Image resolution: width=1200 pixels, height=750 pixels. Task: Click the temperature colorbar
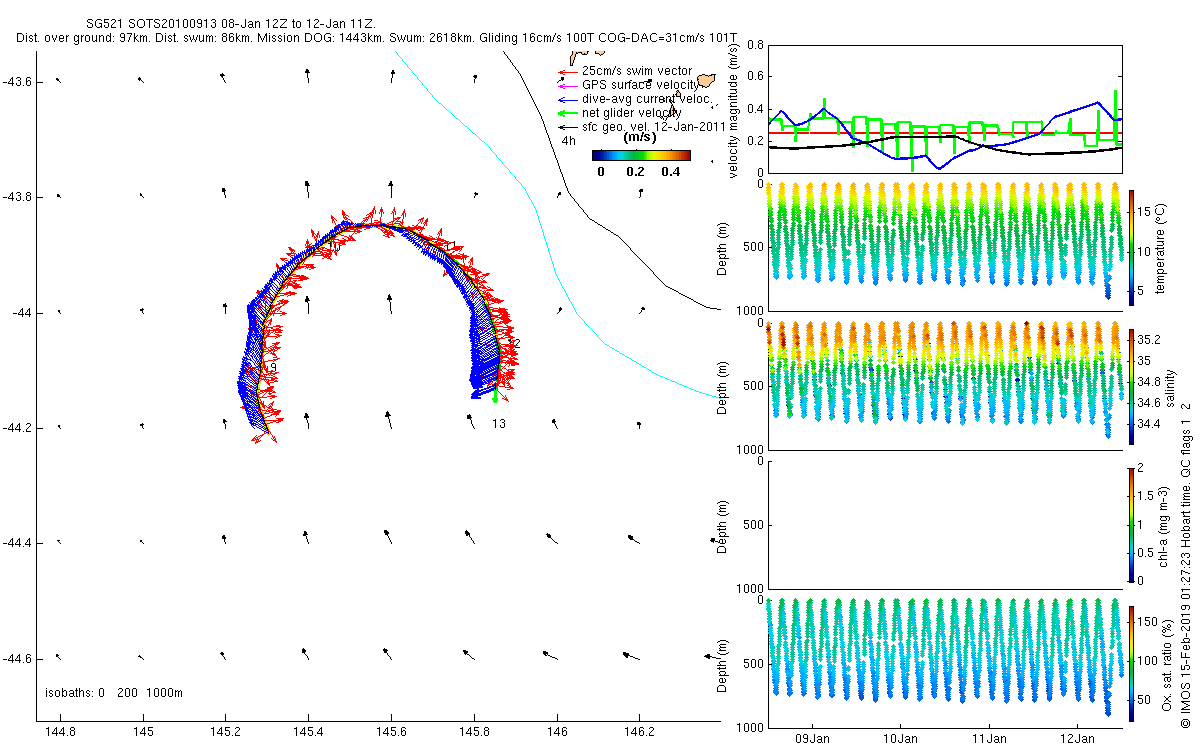click(1131, 245)
